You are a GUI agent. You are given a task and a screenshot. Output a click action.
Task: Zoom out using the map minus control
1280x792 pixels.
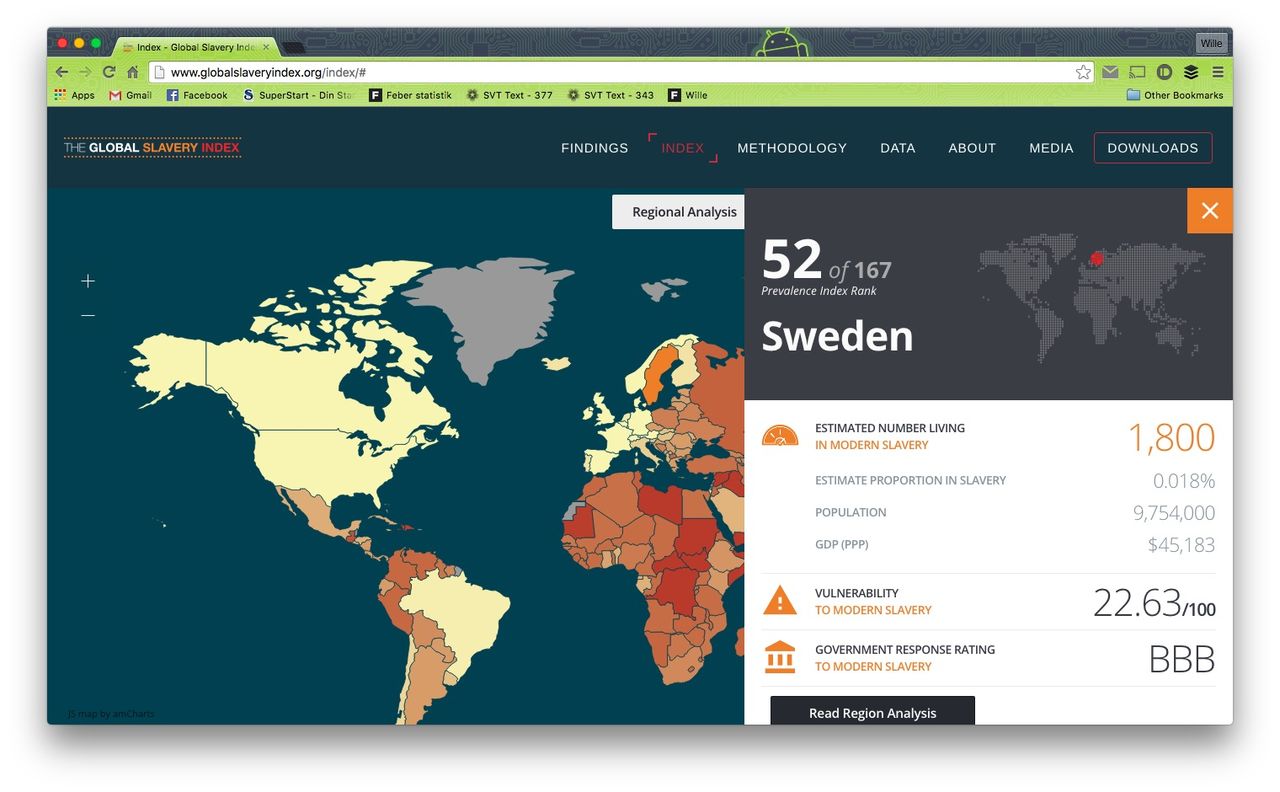(88, 314)
